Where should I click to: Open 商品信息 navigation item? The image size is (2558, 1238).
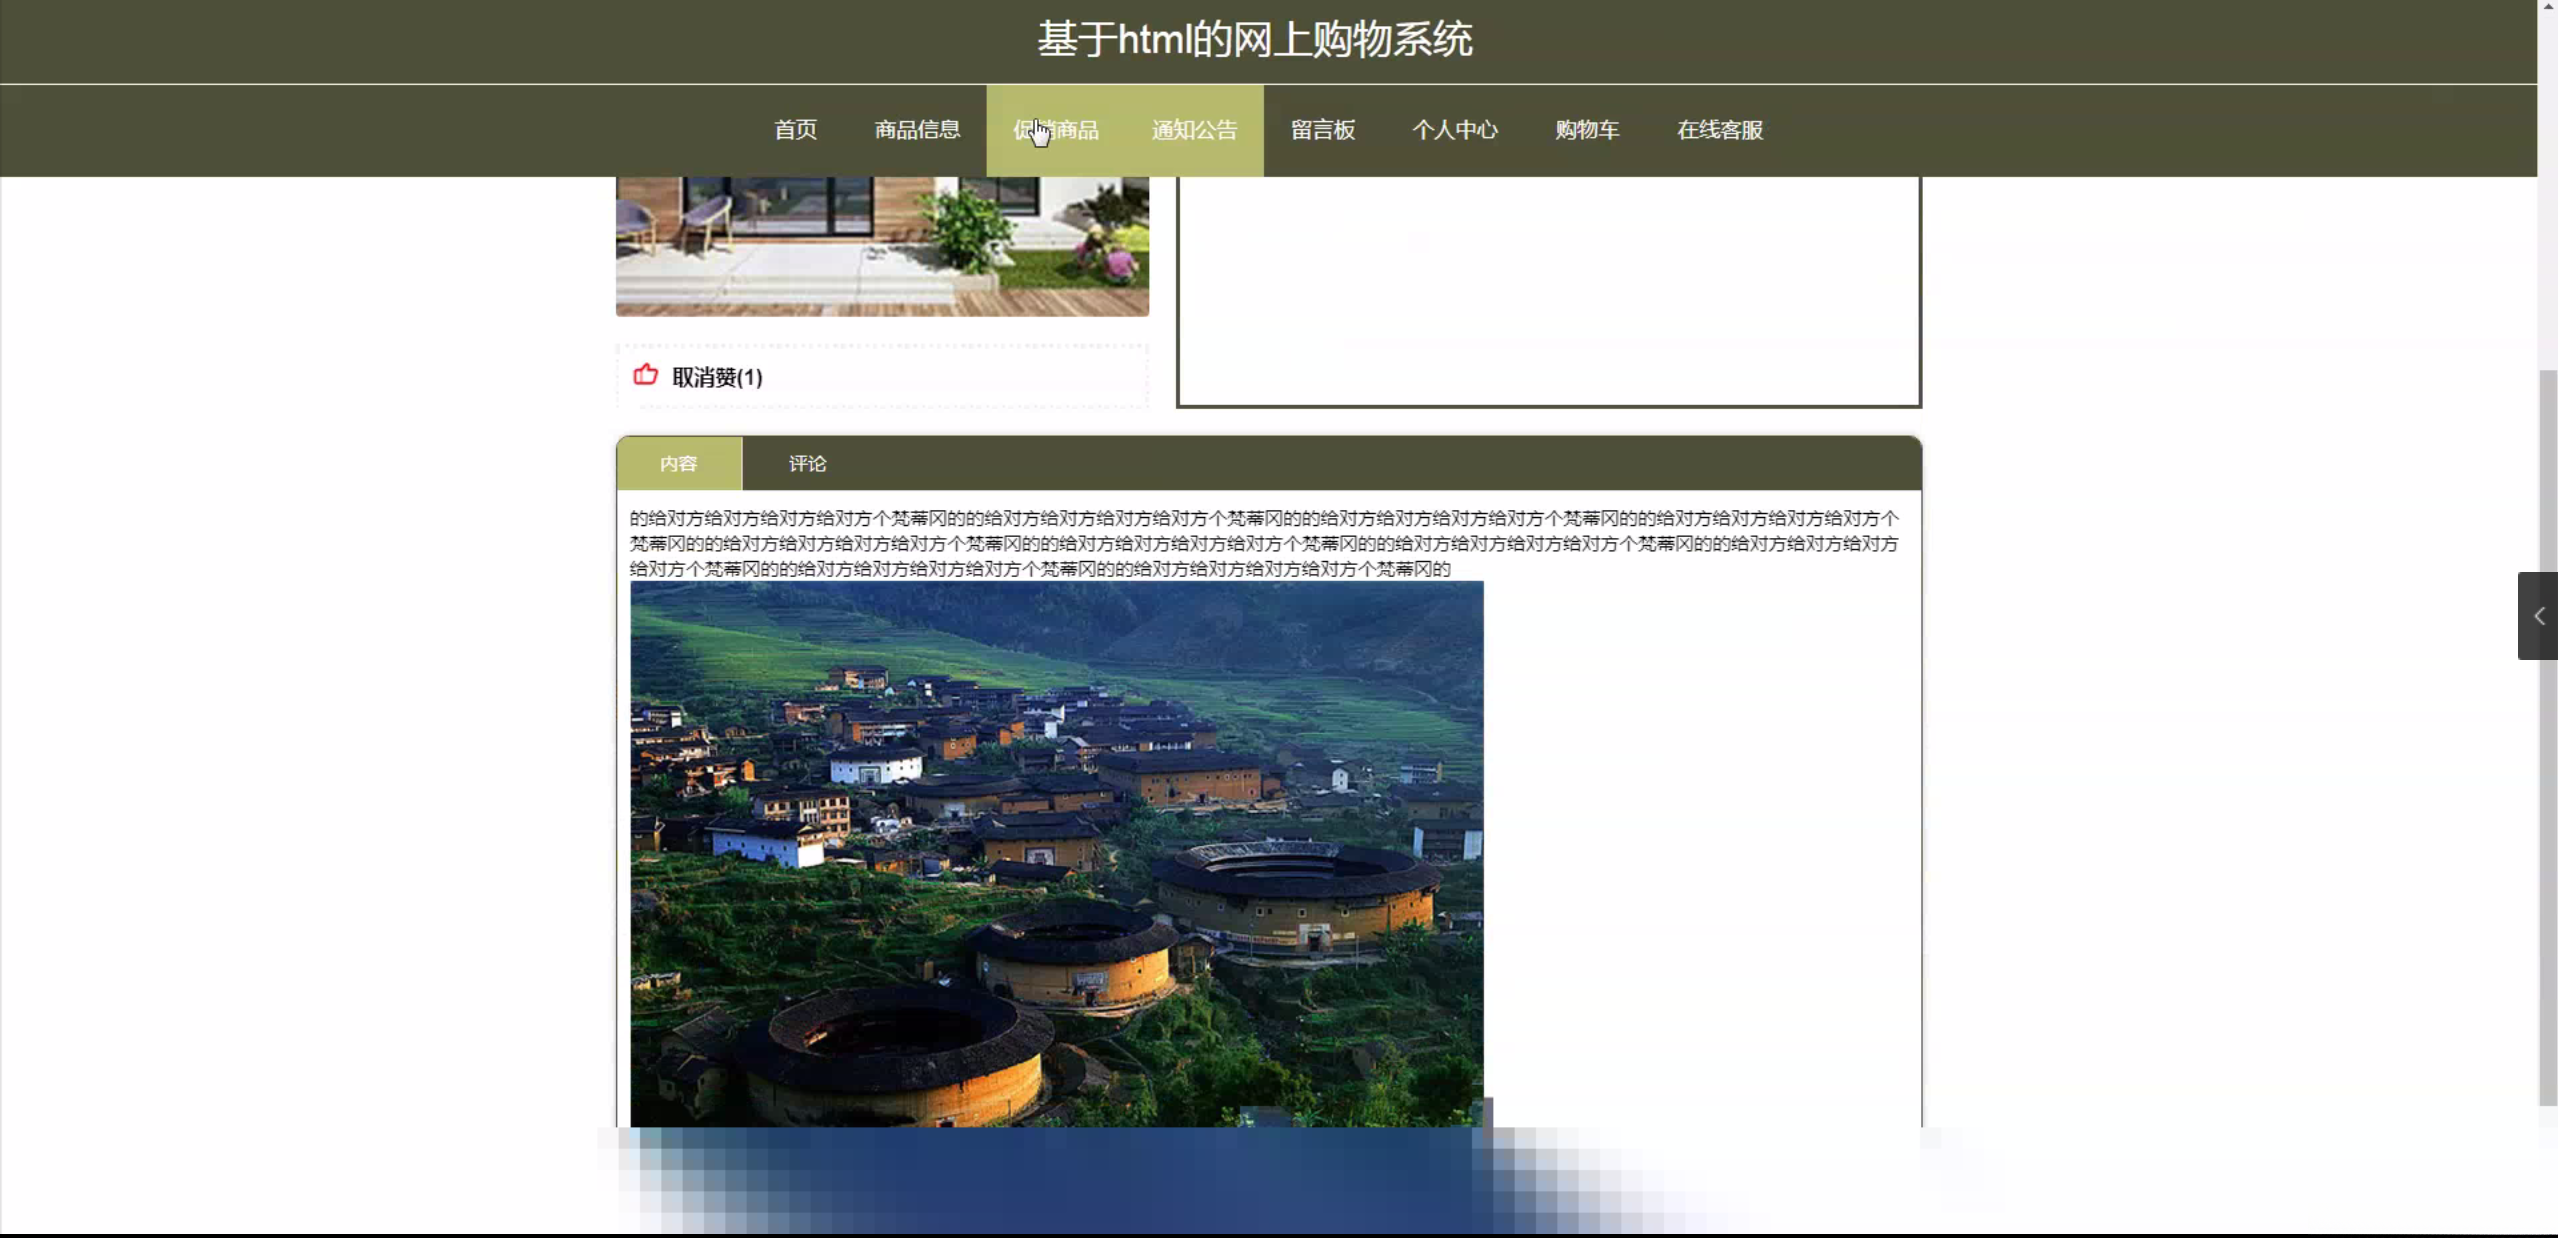[x=917, y=130]
